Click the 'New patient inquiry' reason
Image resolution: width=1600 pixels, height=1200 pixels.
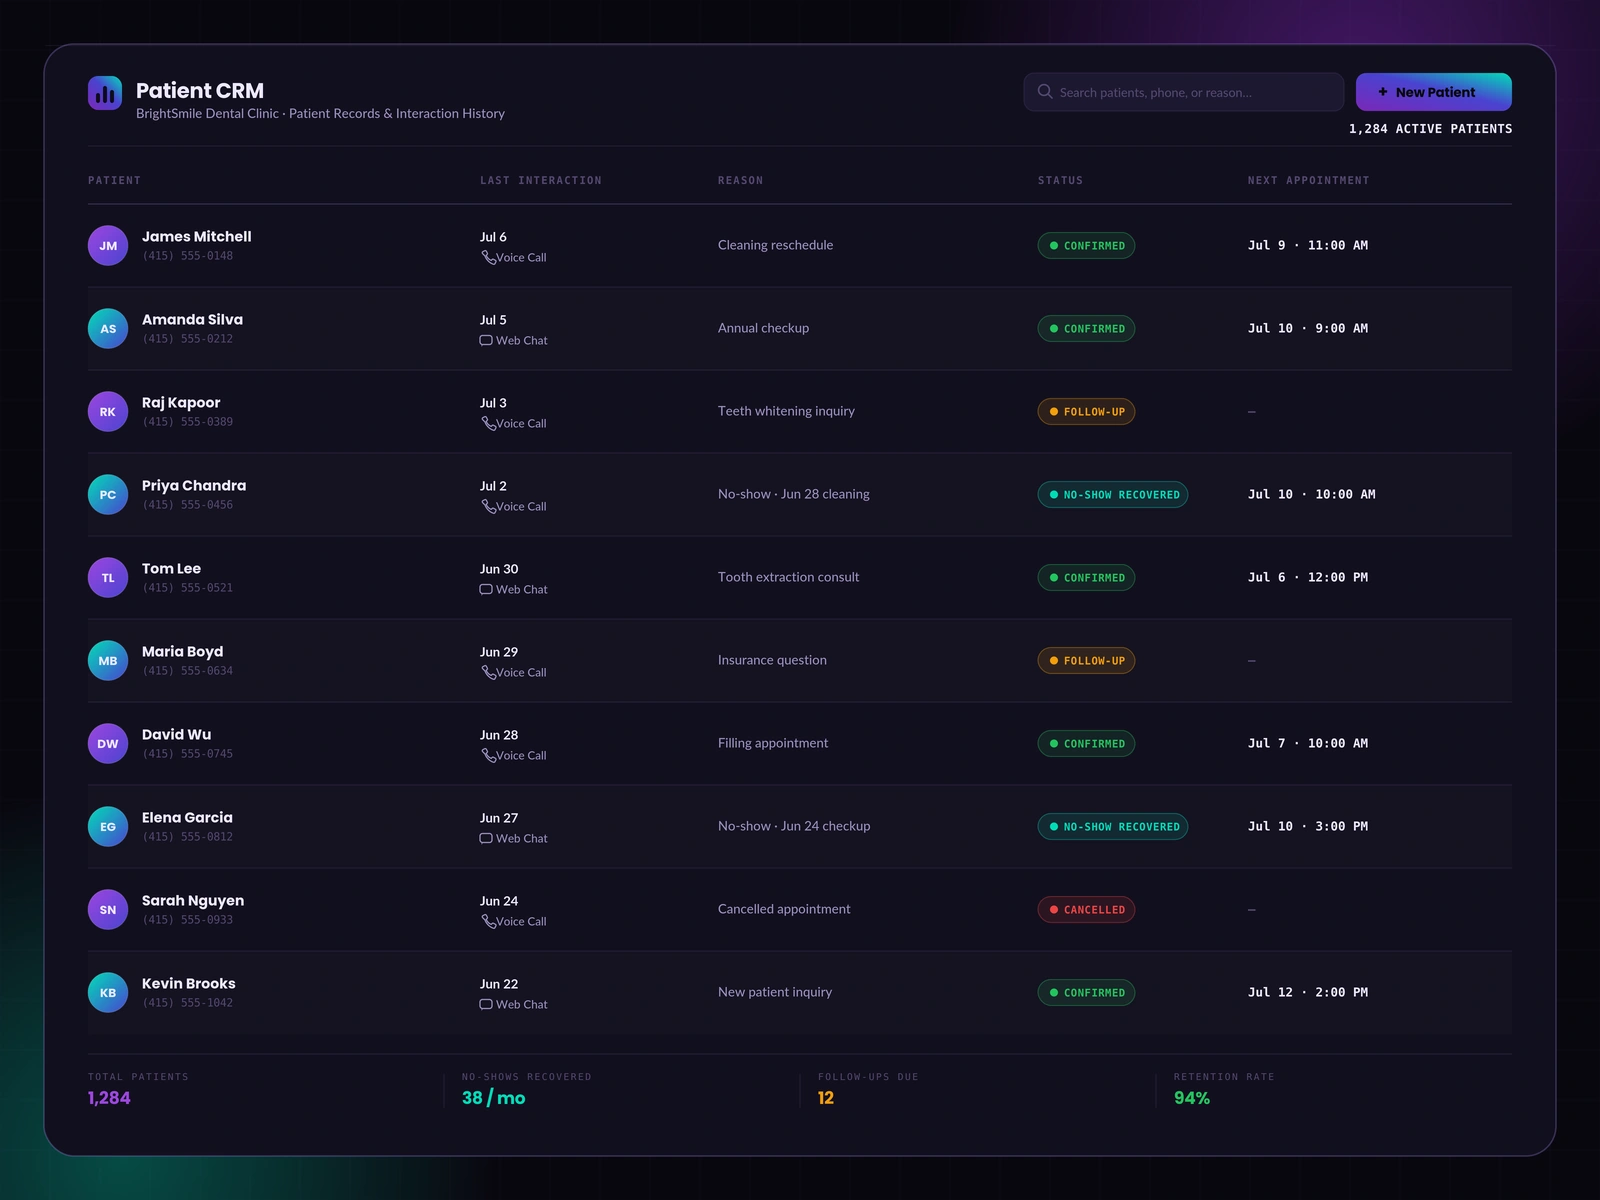(x=775, y=992)
